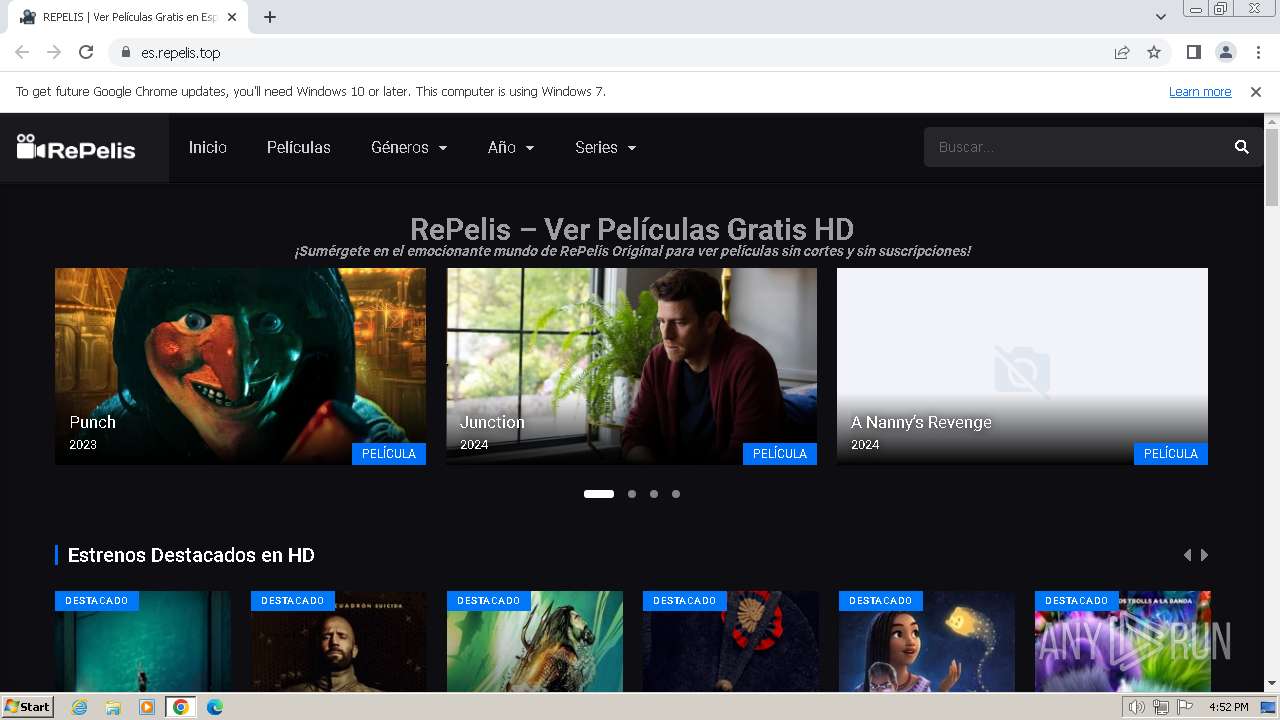The image size is (1280, 720).
Task: Click the Estrenos Destacados en HD heading
Action: coord(191,555)
